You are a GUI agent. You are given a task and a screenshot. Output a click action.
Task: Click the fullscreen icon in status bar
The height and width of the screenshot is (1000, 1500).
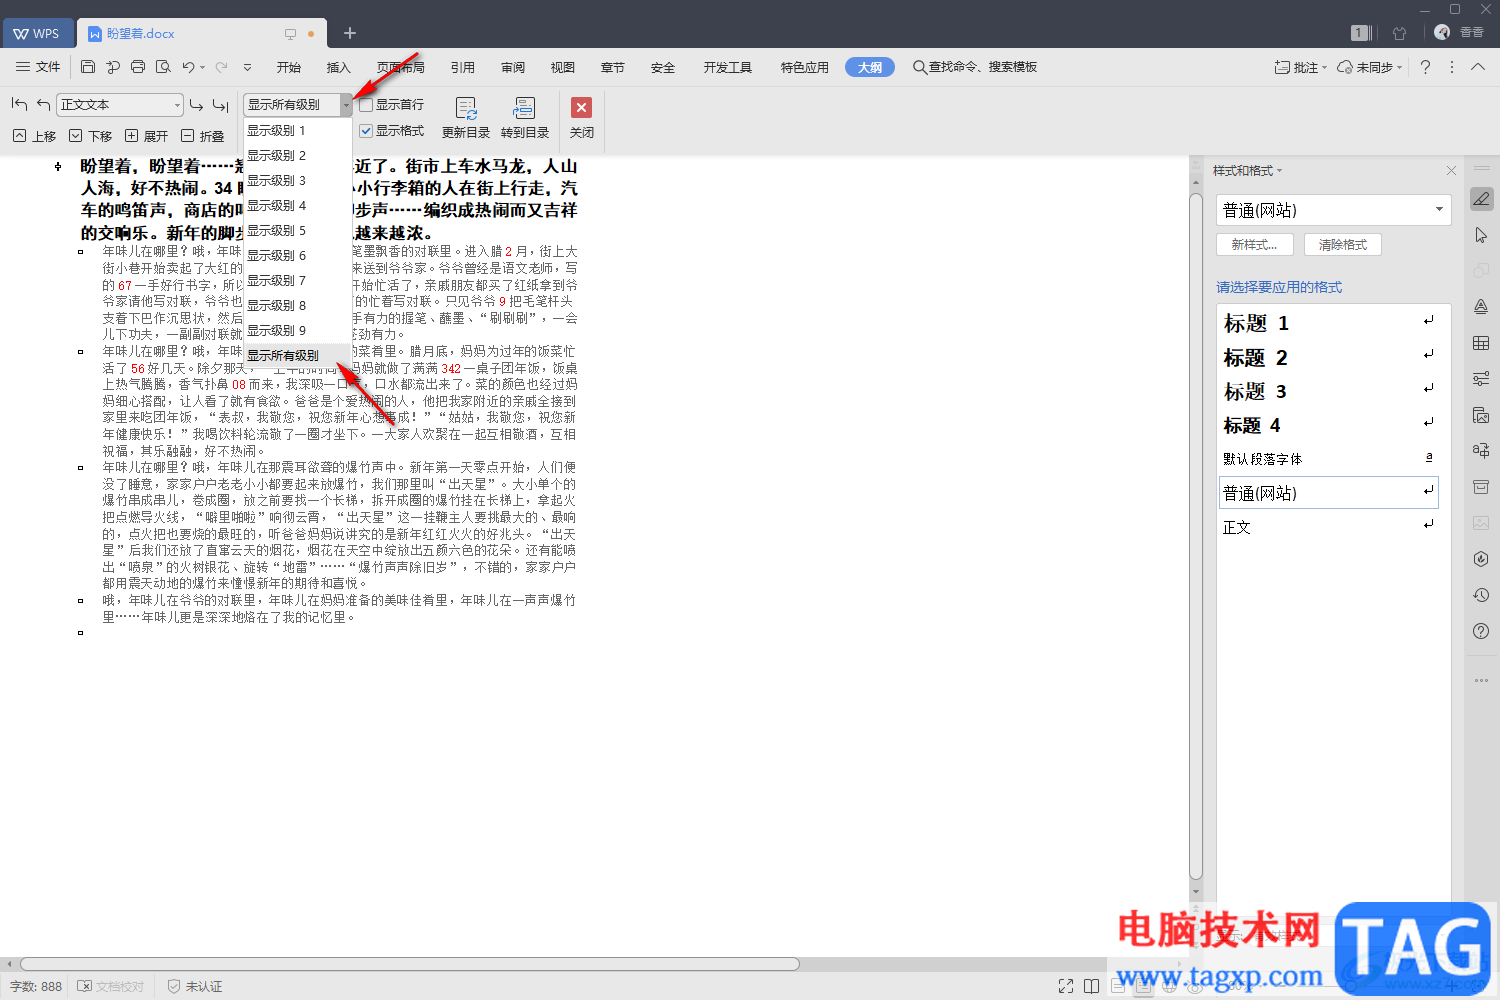[x=1066, y=986]
